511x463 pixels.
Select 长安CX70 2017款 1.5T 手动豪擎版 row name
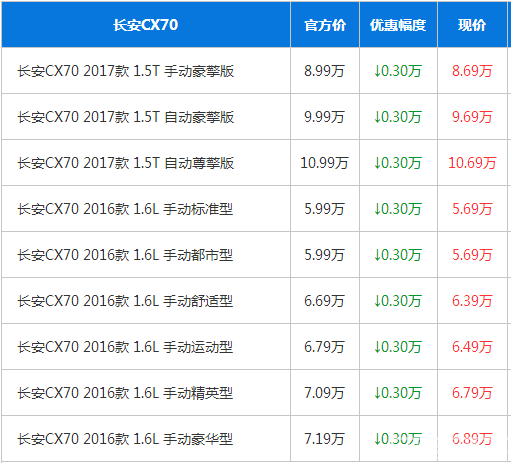[126, 71]
